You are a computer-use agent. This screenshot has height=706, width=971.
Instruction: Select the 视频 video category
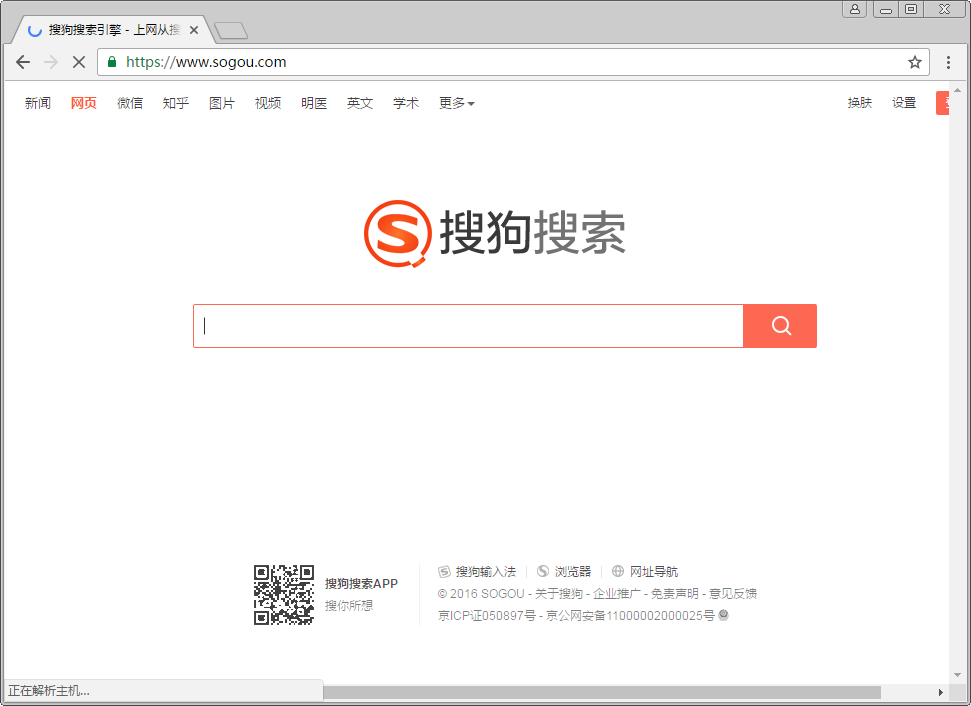[268, 103]
